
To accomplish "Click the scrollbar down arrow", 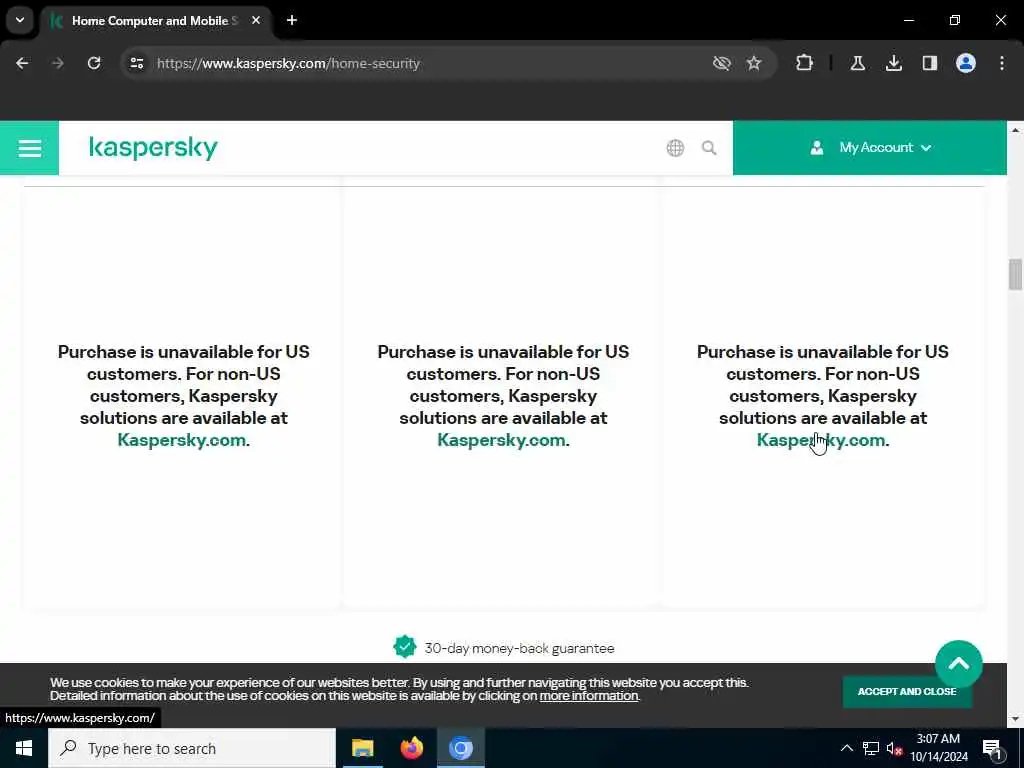I will [x=1014, y=718].
